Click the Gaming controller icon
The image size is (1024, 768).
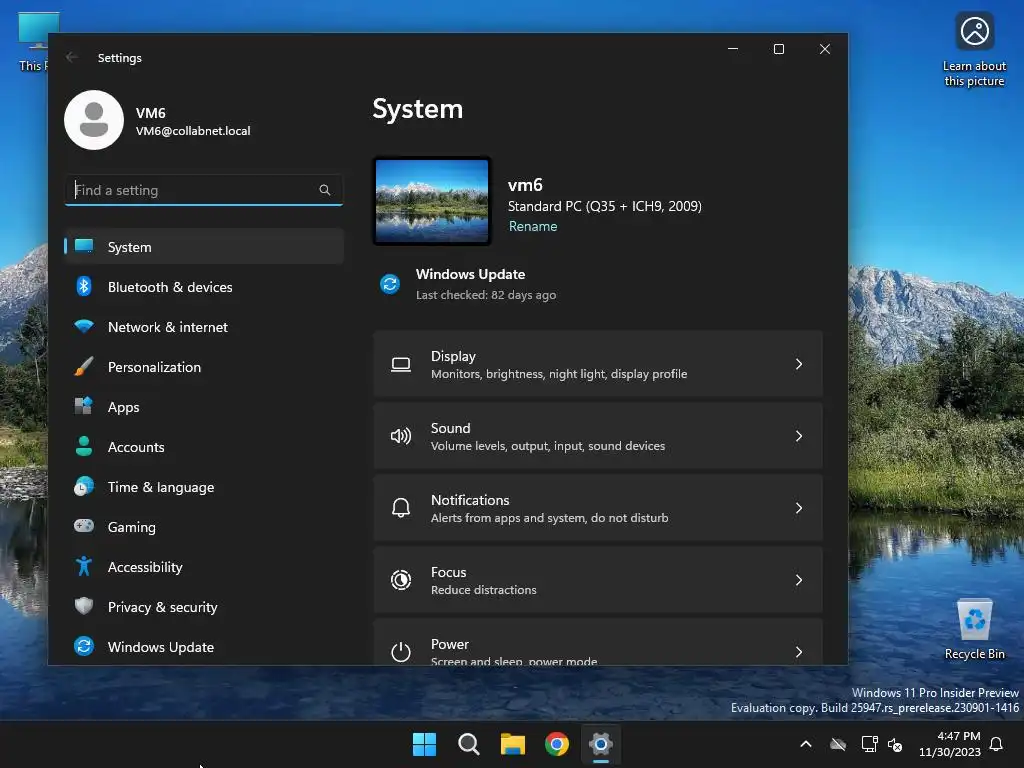(x=84, y=526)
